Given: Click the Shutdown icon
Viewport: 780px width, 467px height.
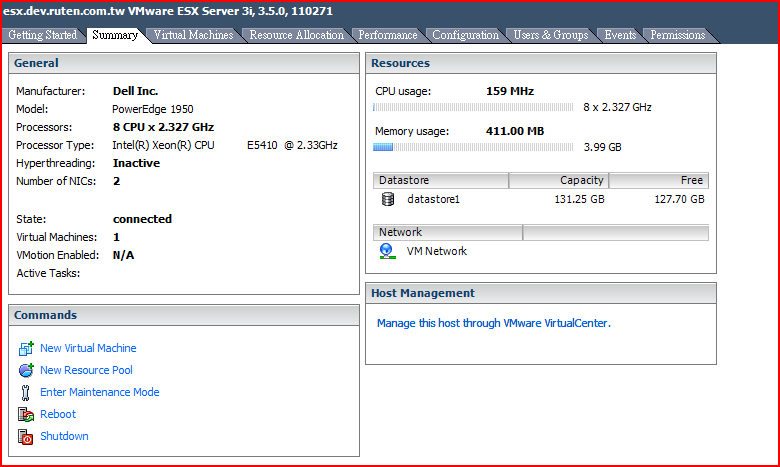Looking at the screenshot, I should (26, 436).
